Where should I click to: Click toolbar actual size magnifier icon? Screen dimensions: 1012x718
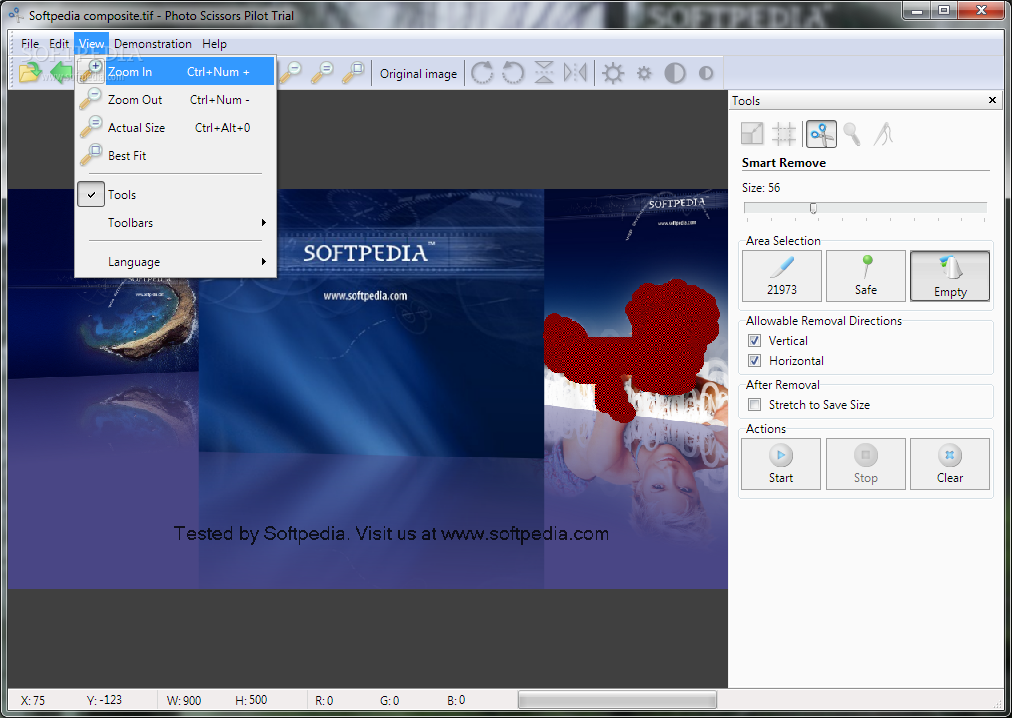click(x=322, y=73)
